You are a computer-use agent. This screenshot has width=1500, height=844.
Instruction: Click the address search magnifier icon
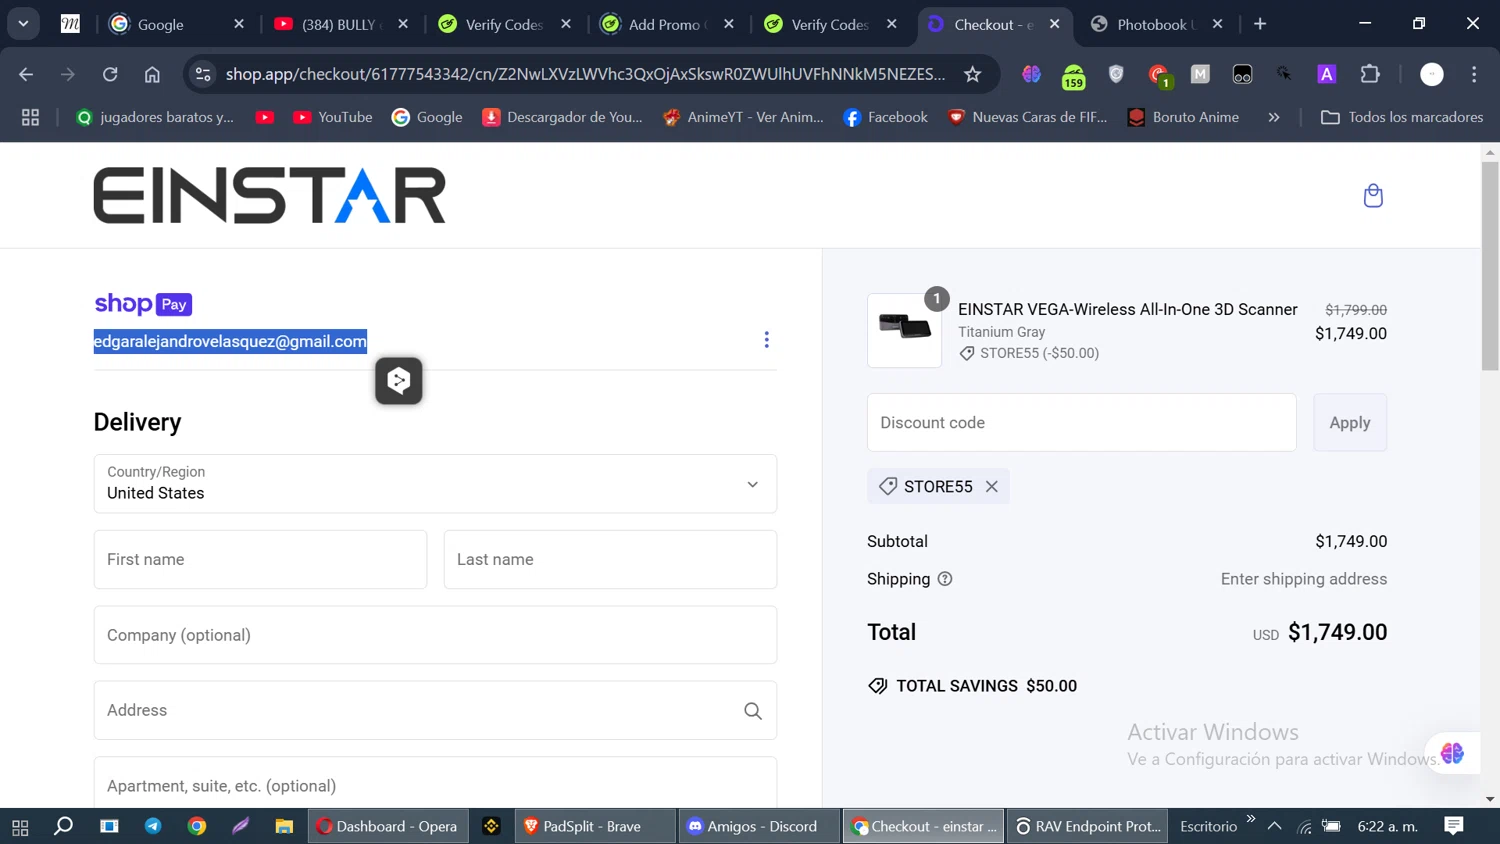coord(753,711)
